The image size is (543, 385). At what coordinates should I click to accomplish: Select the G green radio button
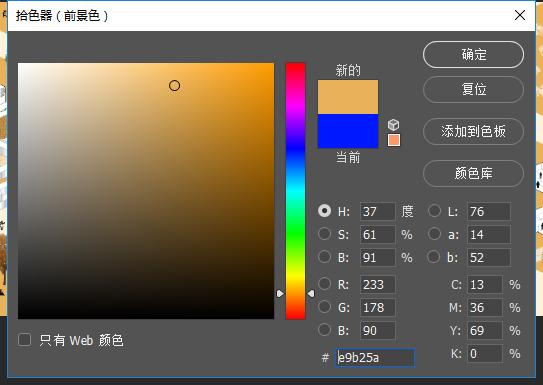click(x=324, y=307)
